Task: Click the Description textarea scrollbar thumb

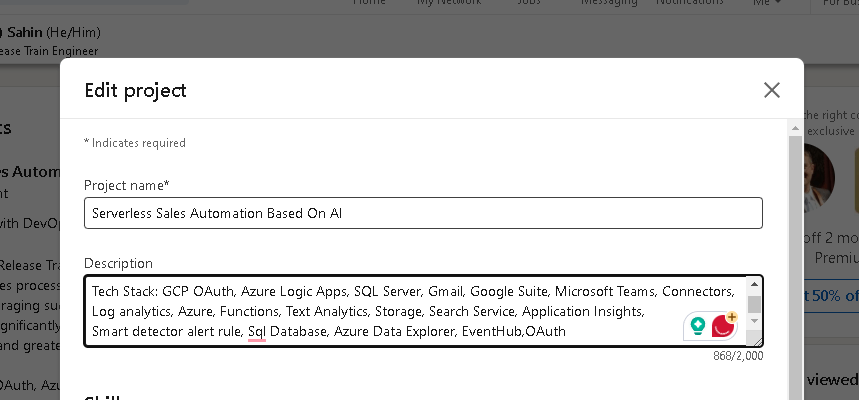Action: [754, 304]
